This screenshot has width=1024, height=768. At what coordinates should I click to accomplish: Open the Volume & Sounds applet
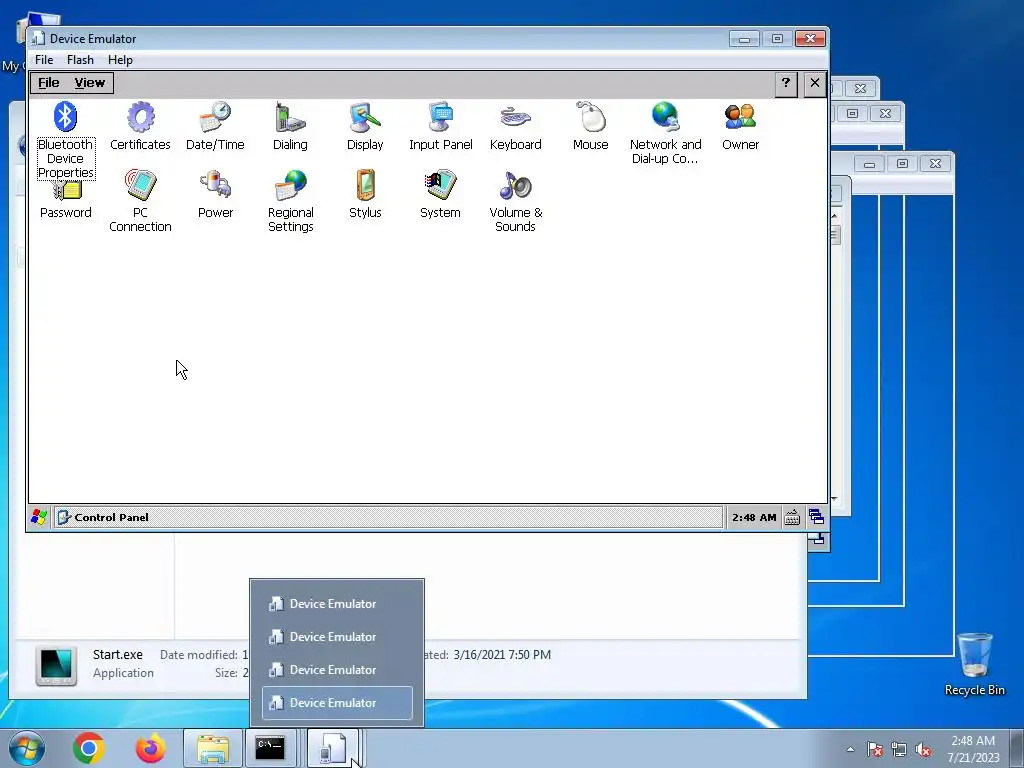(515, 201)
